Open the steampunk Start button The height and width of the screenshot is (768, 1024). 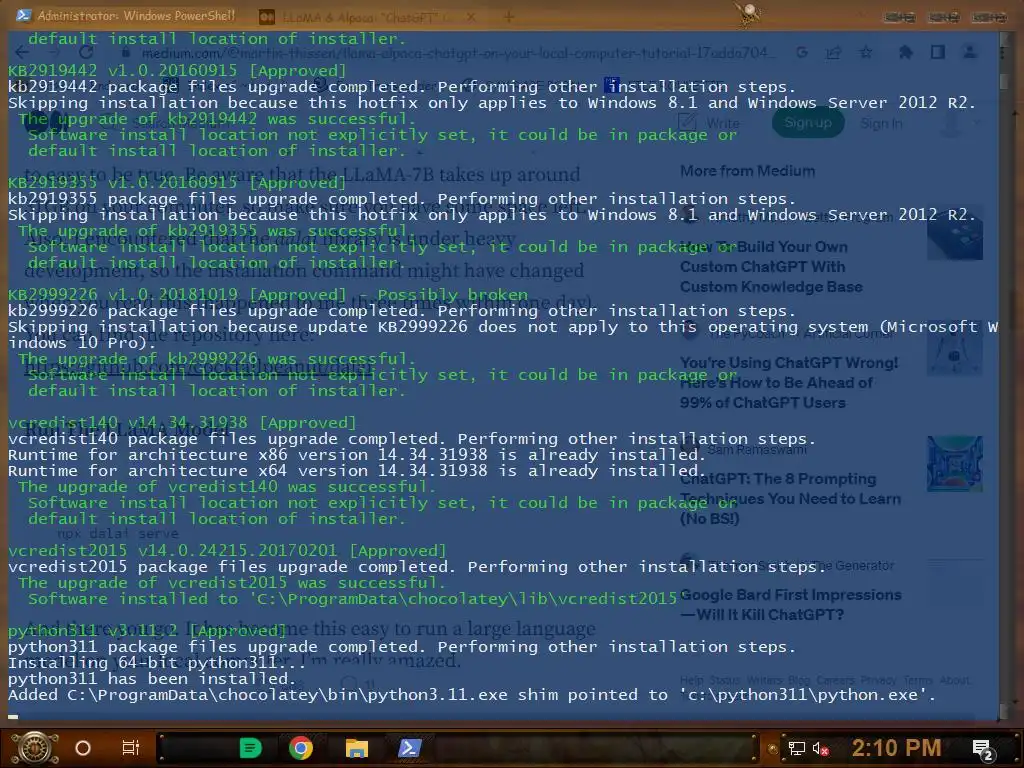pos(34,748)
